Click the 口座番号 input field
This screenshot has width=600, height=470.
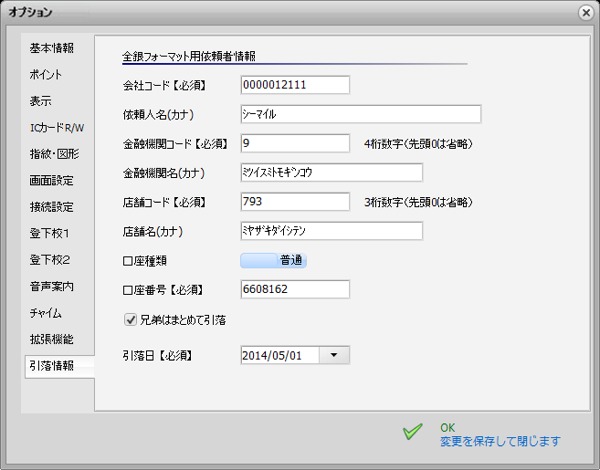click(x=295, y=289)
